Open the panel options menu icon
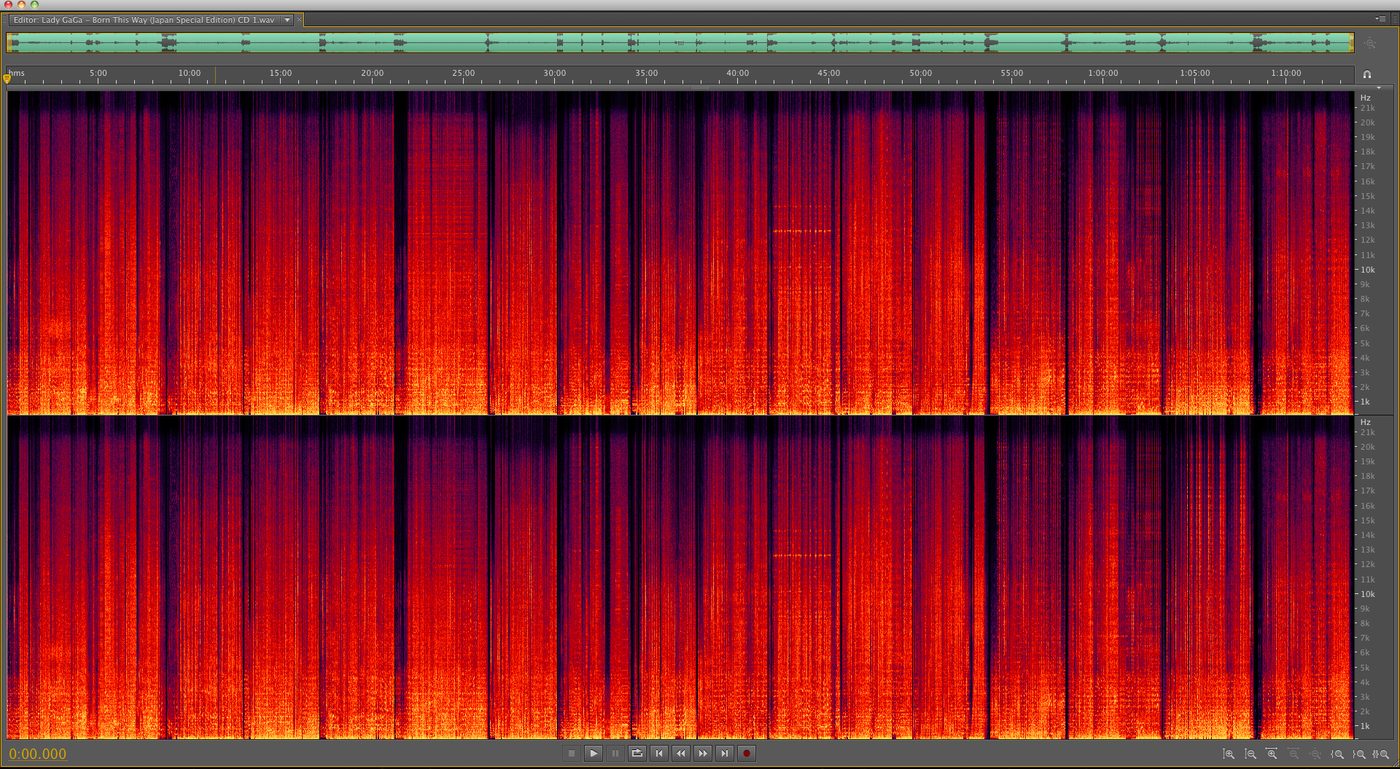Screen dimensions: 1400x769 tap(1381, 19)
